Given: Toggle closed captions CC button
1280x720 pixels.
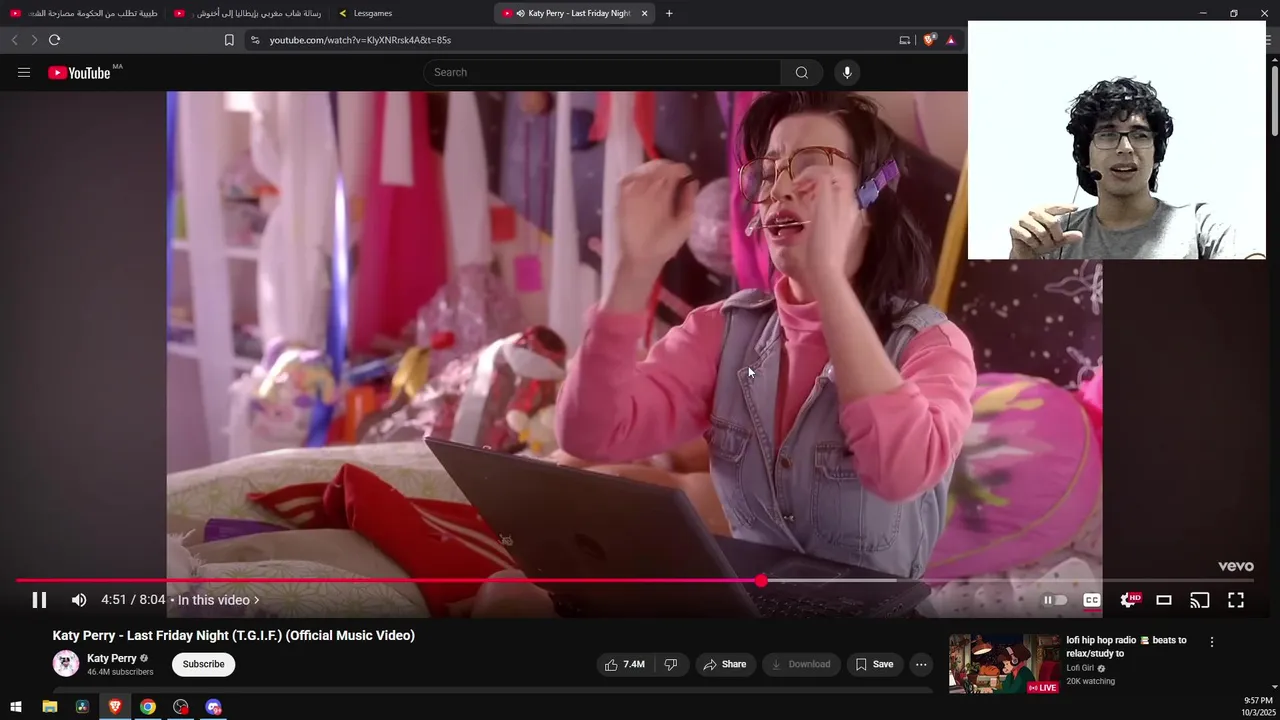Looking at the screenshot, I should [1092, 600].
